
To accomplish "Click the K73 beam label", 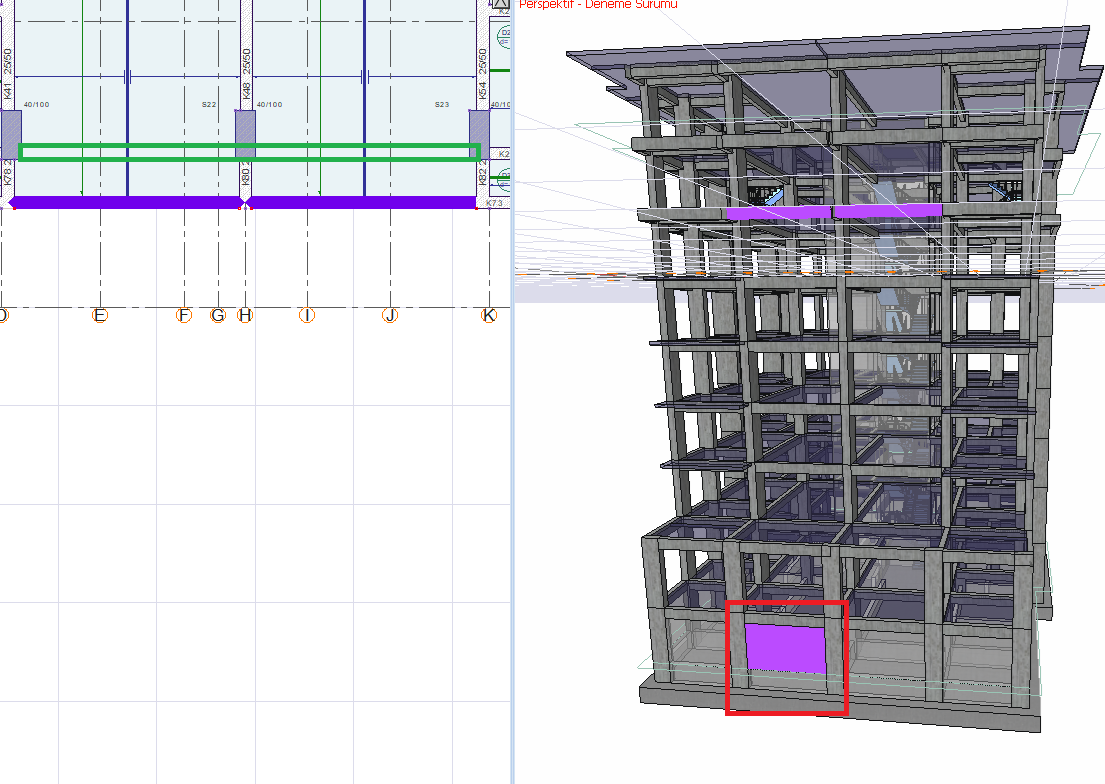I will (x=495, y=203).
